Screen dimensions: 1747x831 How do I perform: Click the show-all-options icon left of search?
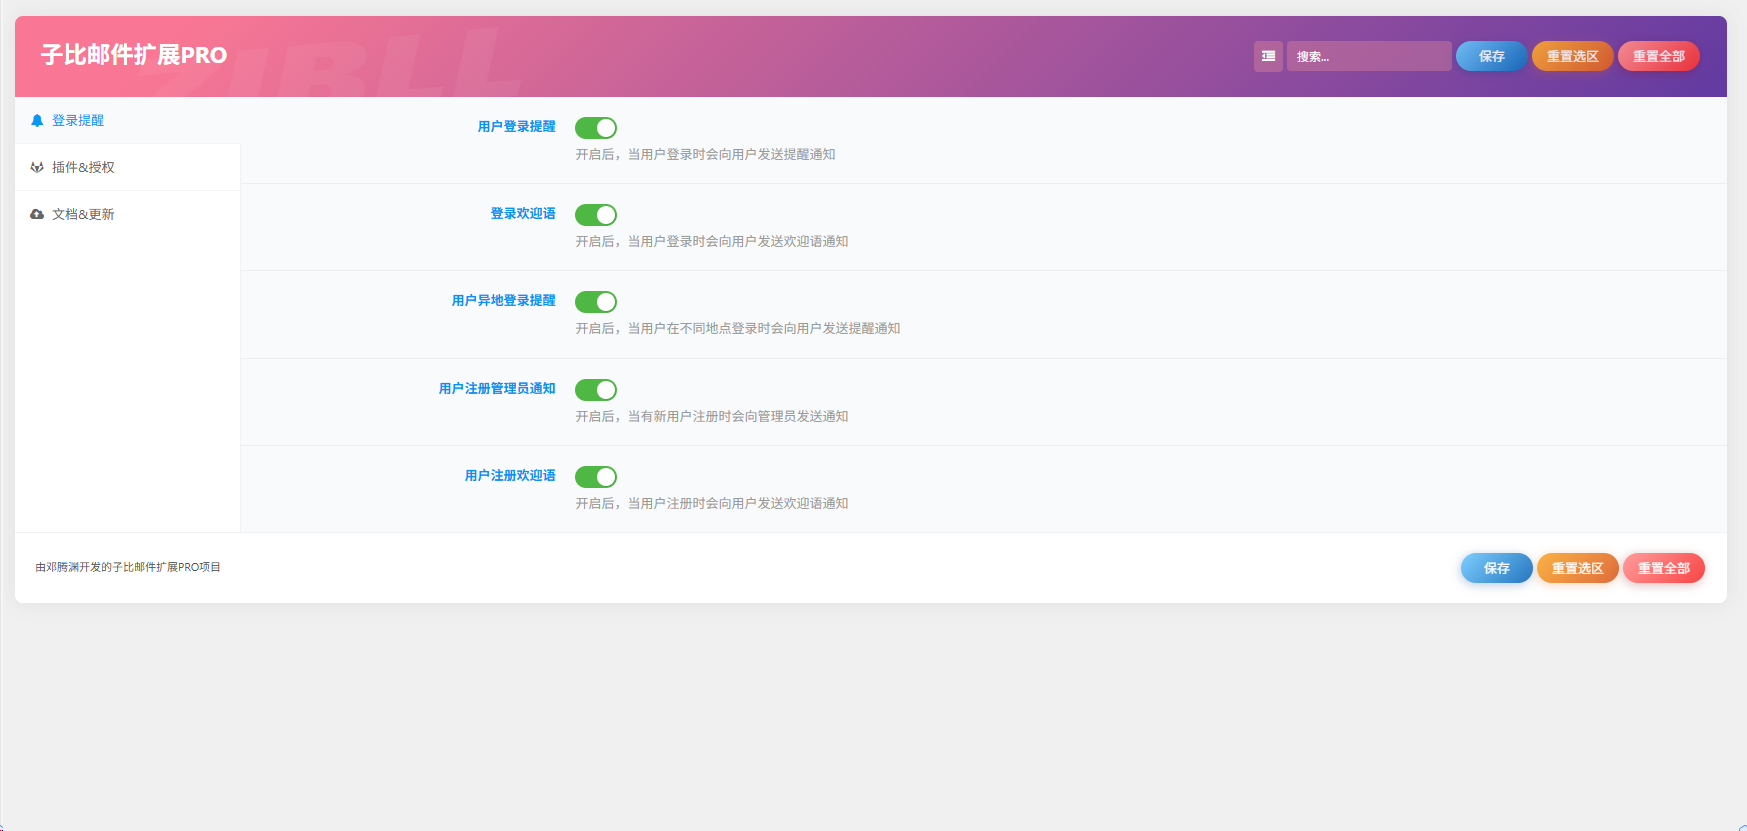1268,57
